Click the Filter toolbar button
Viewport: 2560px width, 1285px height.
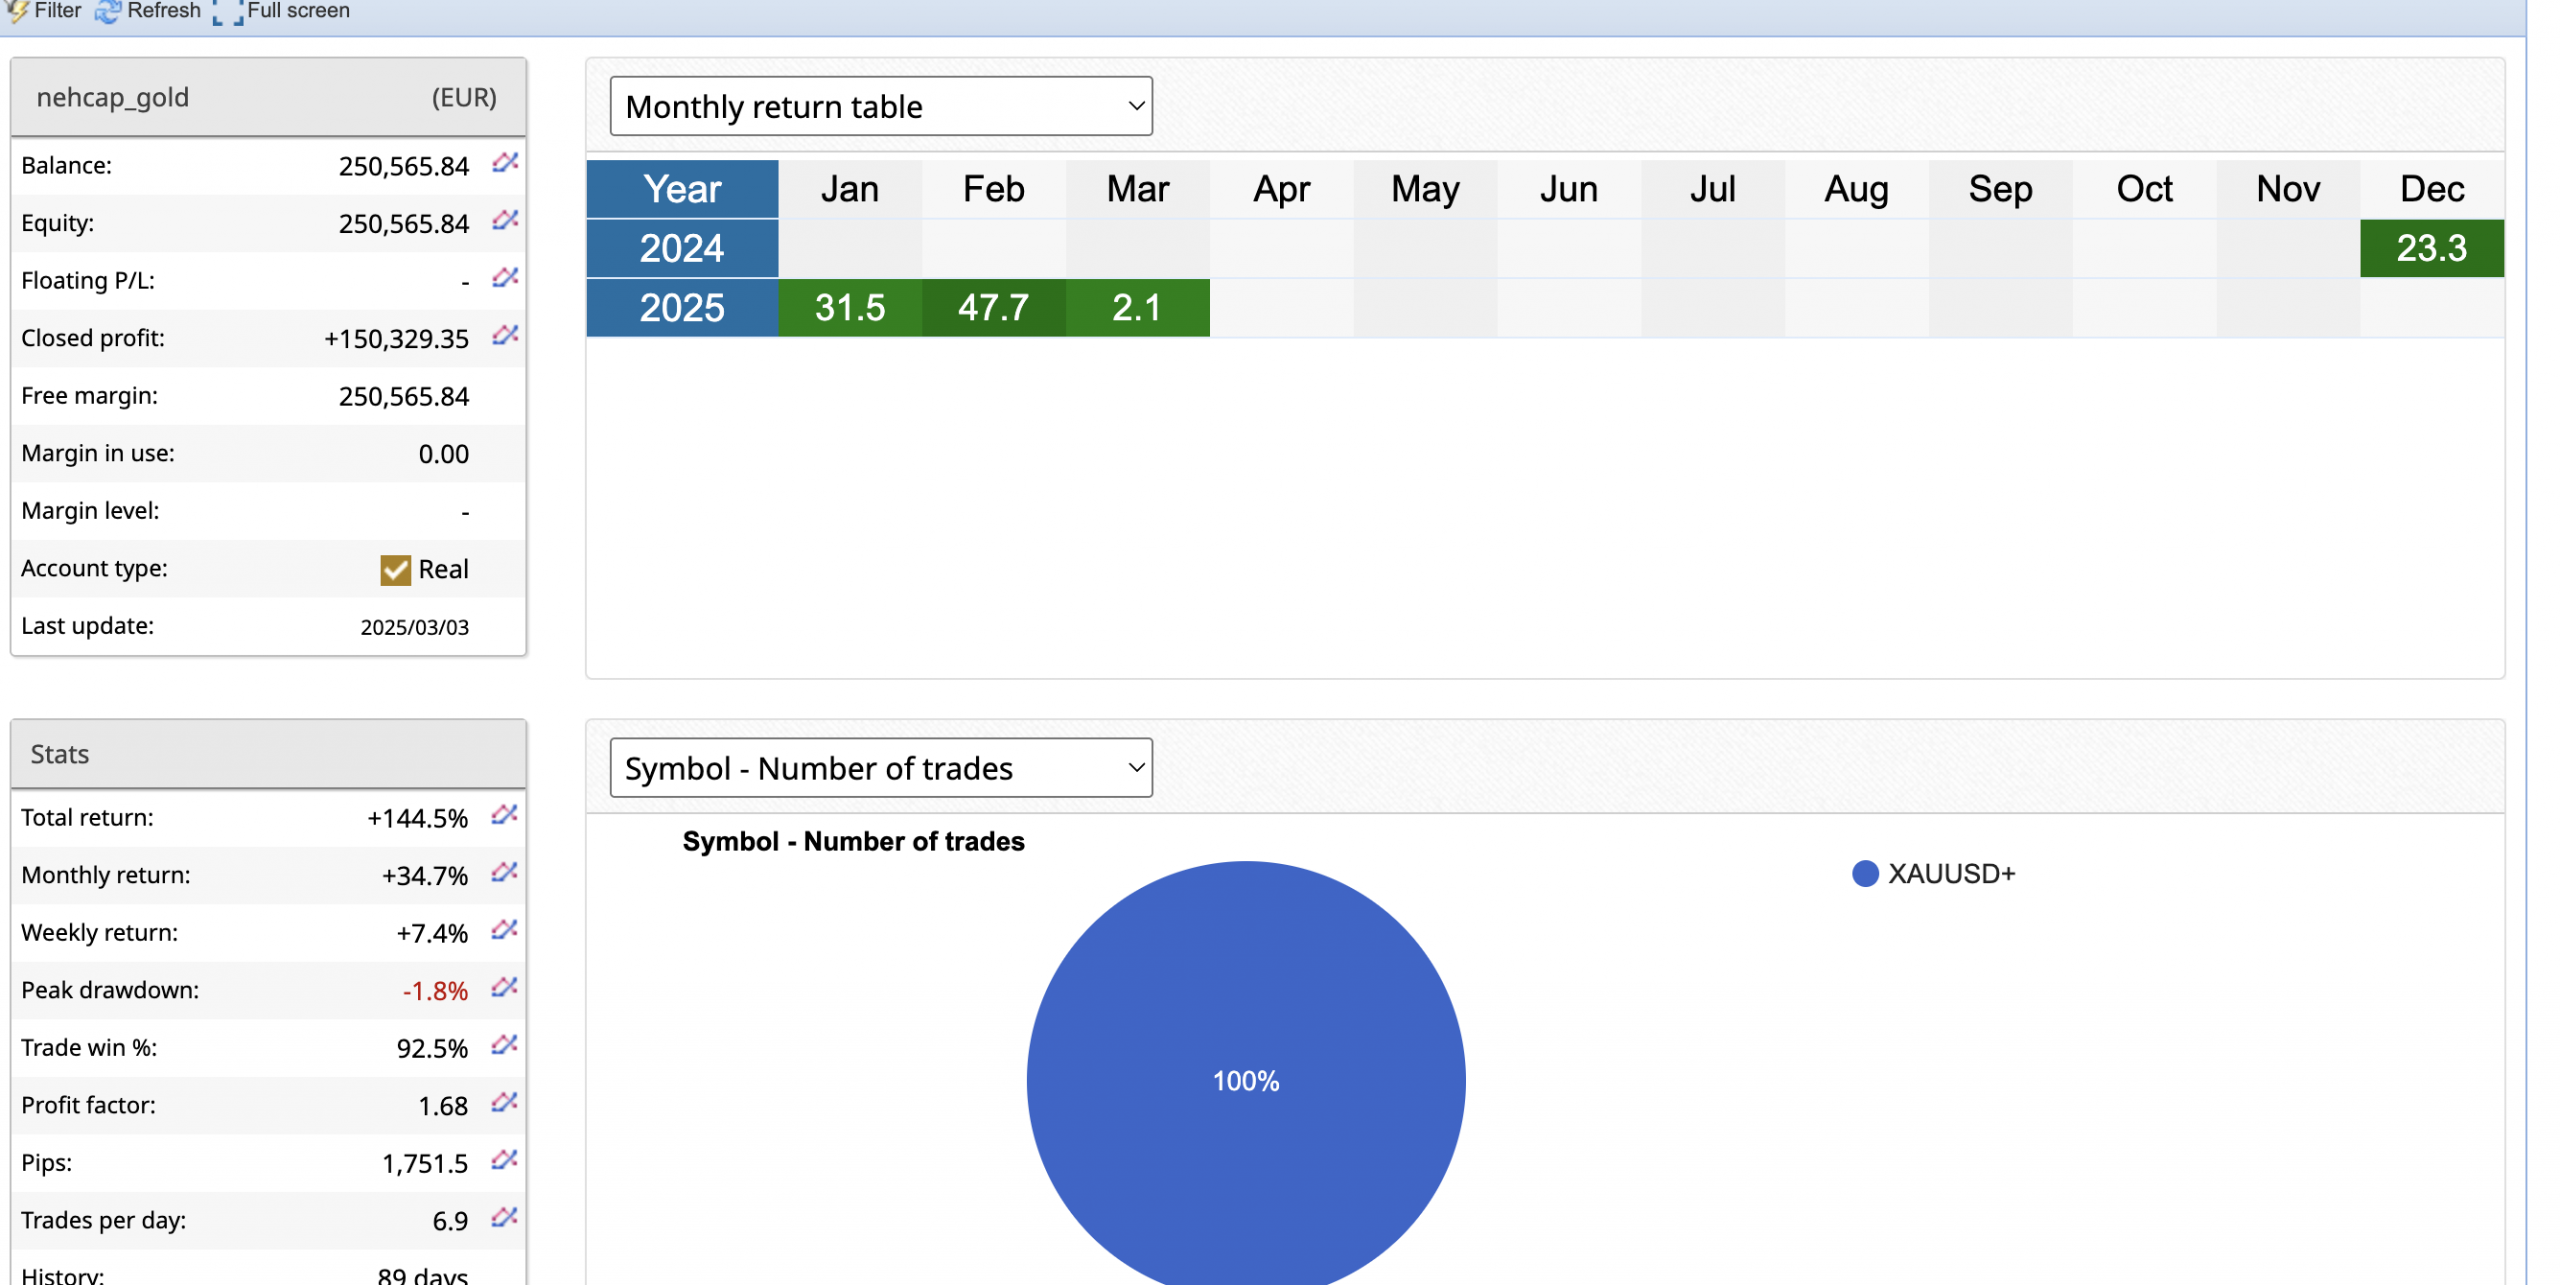tap(44, 11)
